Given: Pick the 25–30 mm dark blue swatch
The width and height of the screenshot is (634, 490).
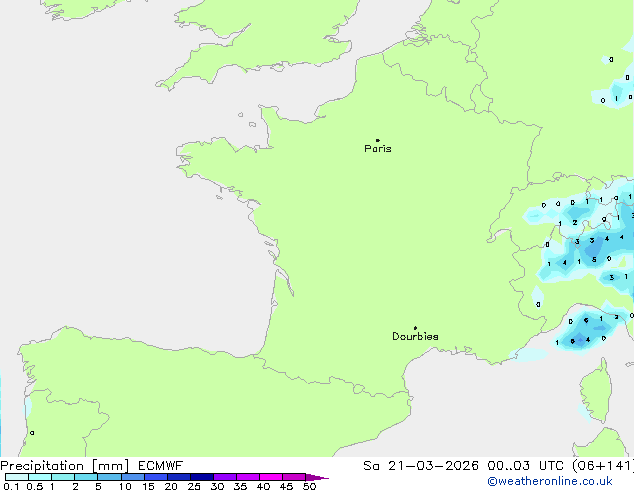Looking at the screenshot, I should [202, 477].
